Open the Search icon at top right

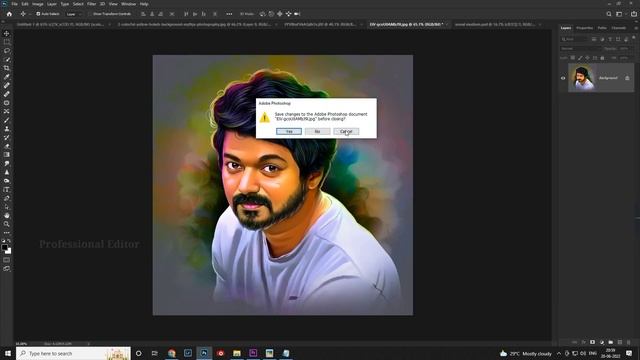609,14
